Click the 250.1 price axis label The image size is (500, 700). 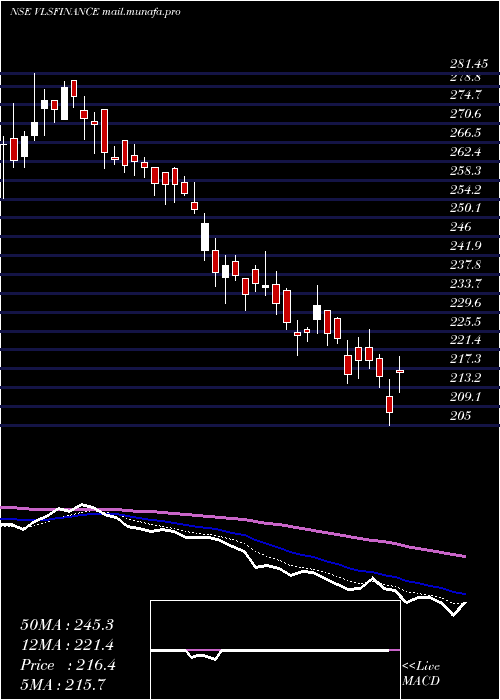(x=466, y=208)
